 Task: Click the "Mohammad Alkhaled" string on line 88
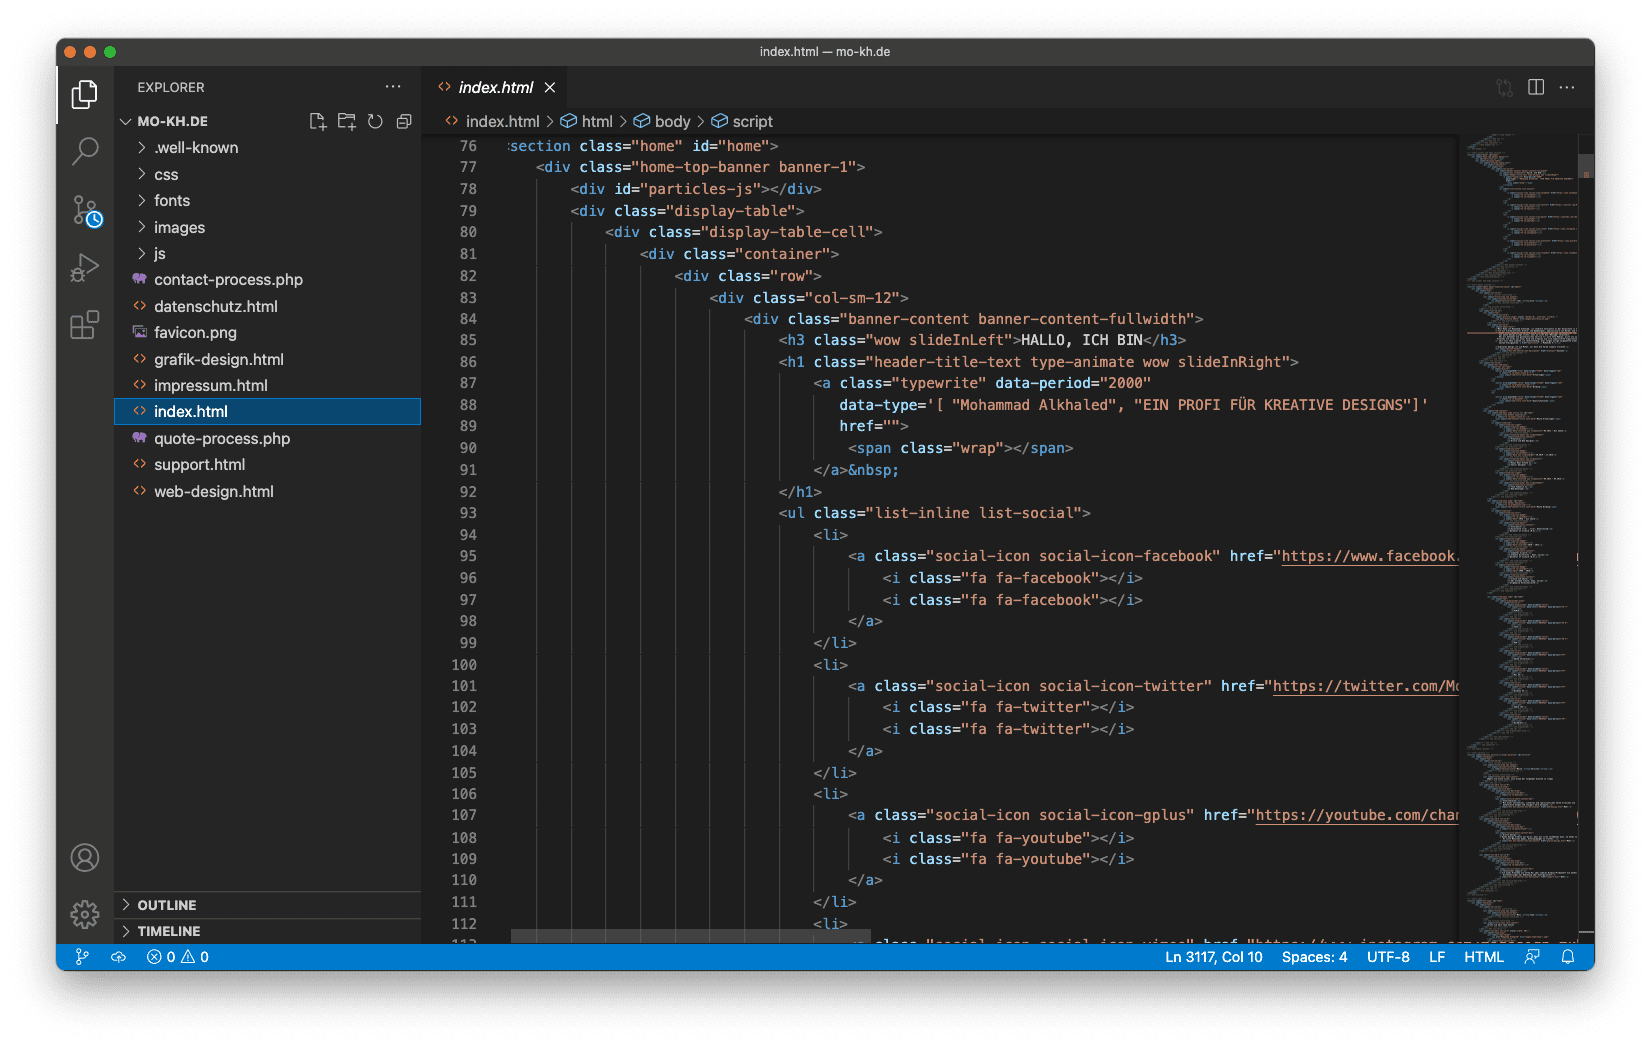pyautogui.click(x=1035, y=406)
